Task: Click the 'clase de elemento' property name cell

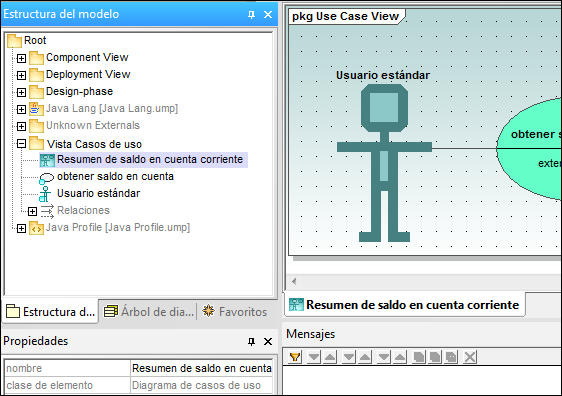Action: click(x=67, y=385)
